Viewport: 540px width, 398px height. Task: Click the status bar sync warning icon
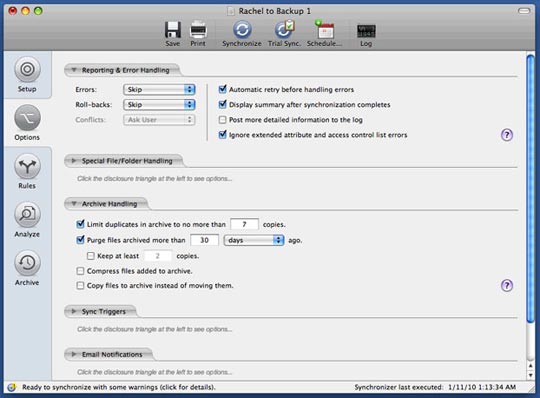[12, 387]
